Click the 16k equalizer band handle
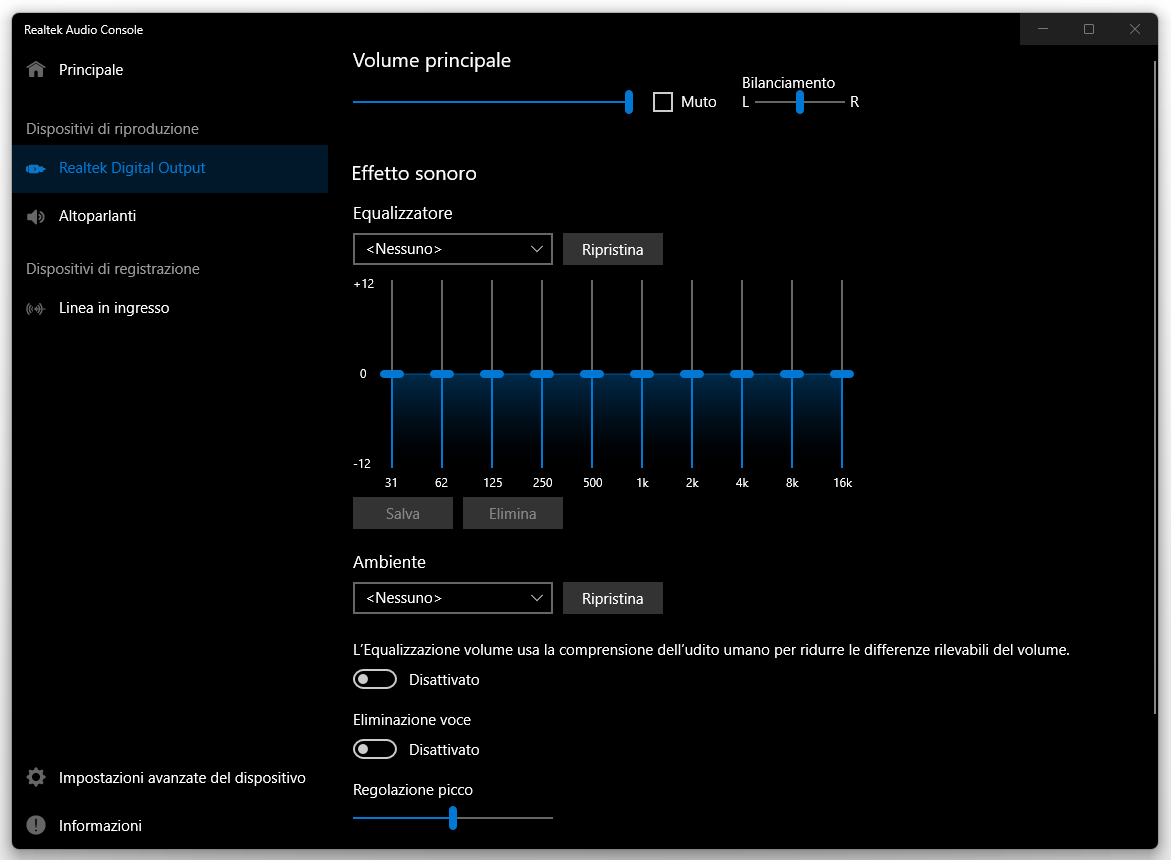 click(x=842, y=374)
